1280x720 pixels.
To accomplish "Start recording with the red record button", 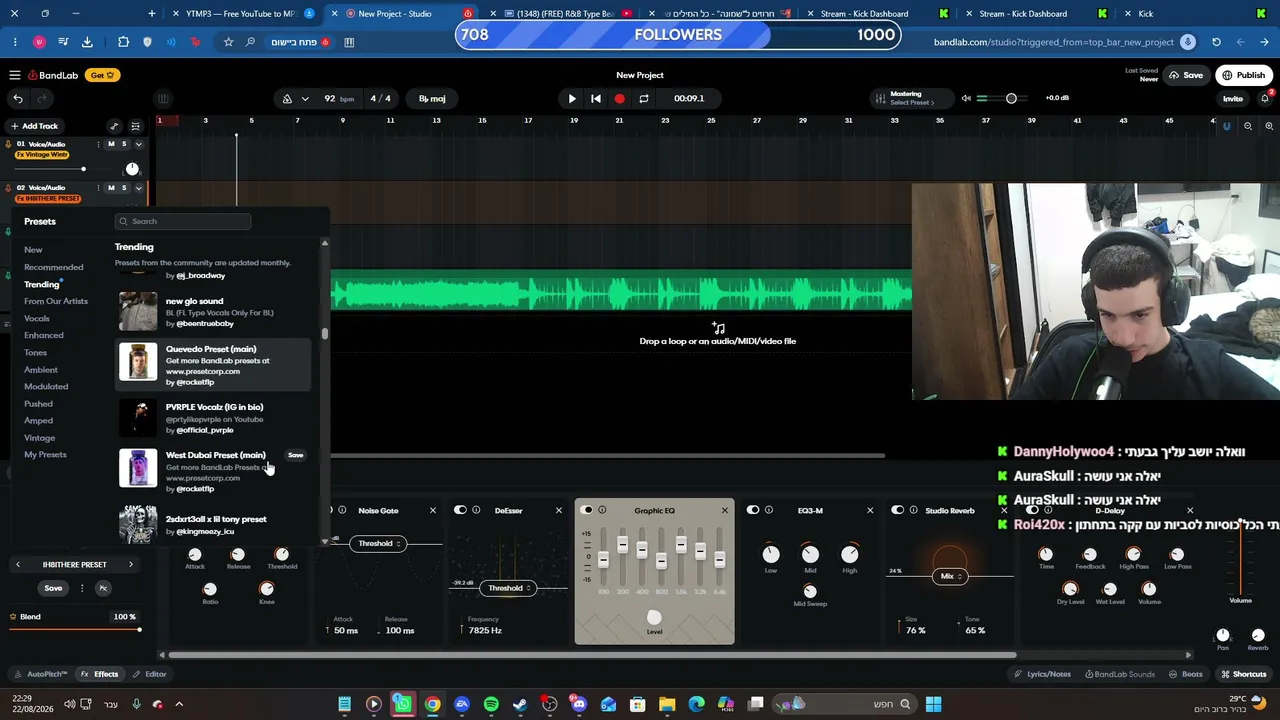I will point(620,98).
